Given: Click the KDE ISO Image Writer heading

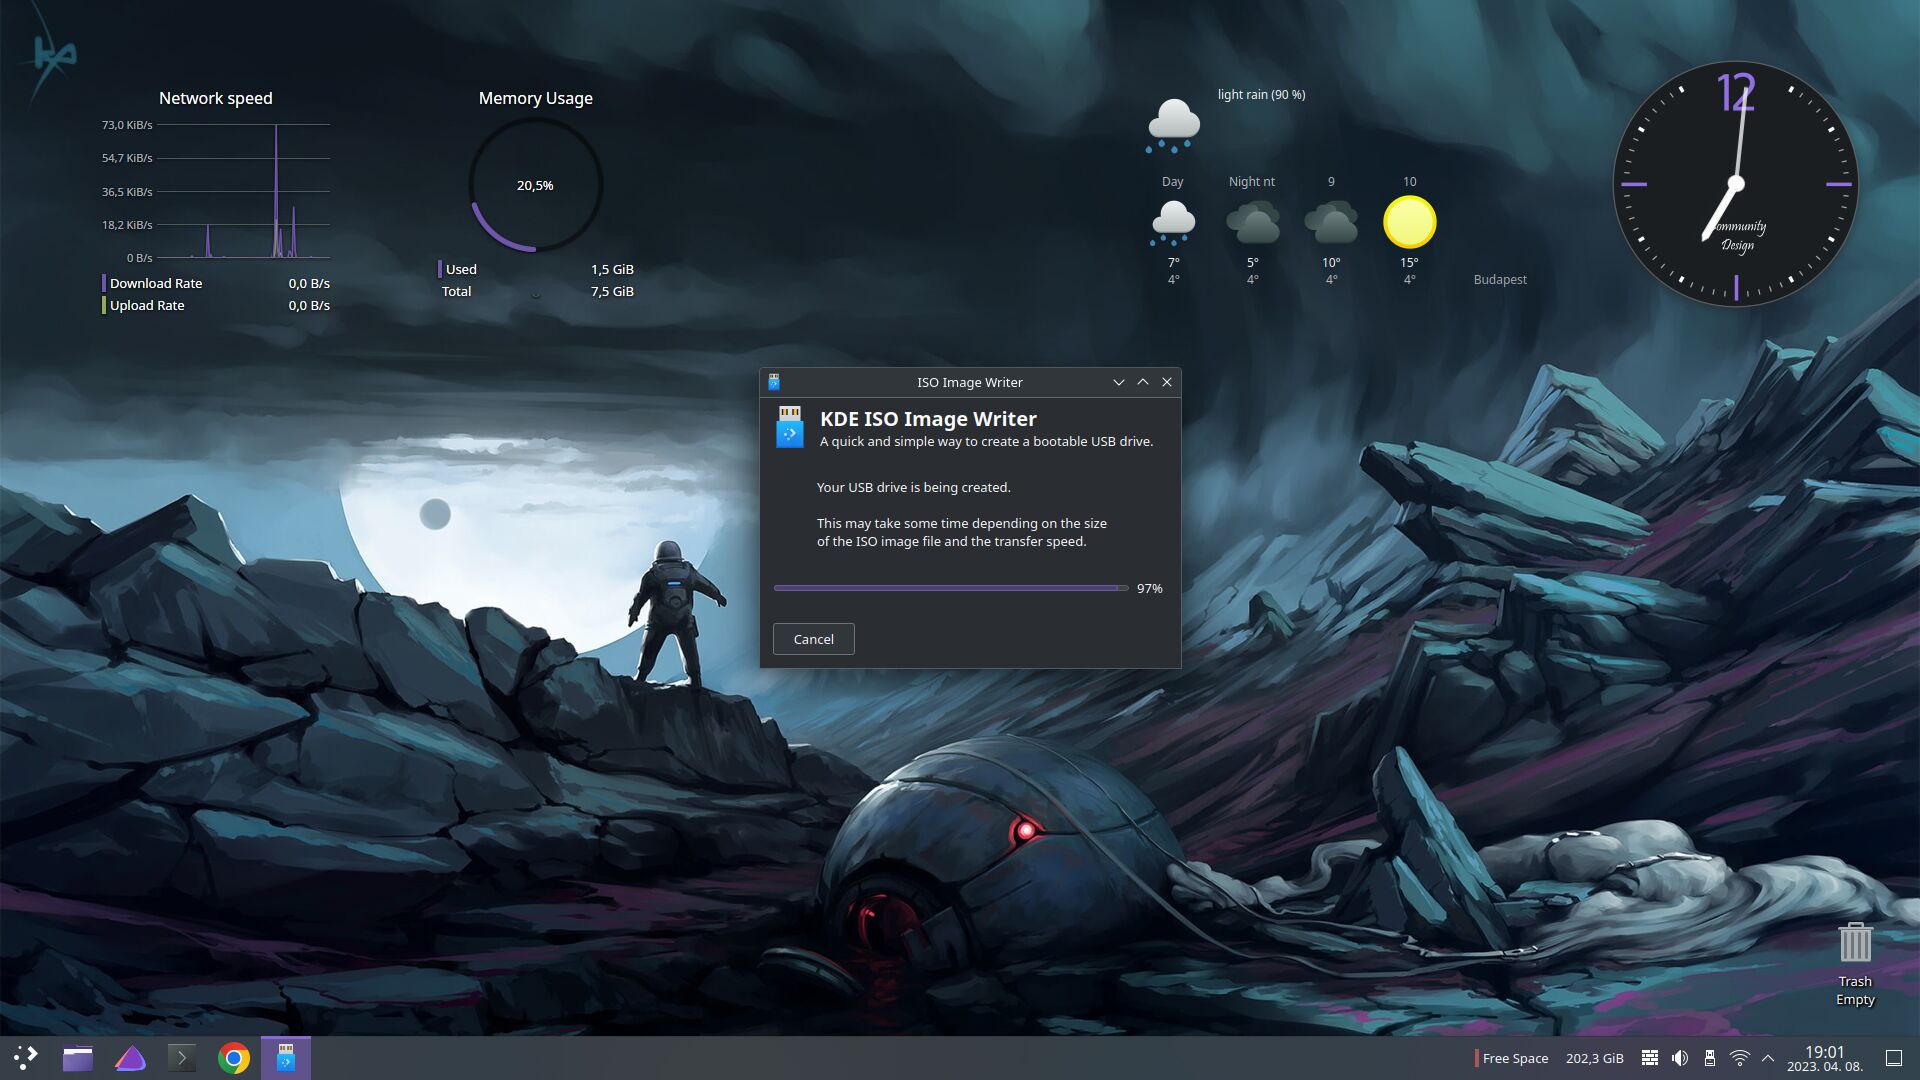Looking at the screenshot, I should pyautogui.click(x=928, y=419).
